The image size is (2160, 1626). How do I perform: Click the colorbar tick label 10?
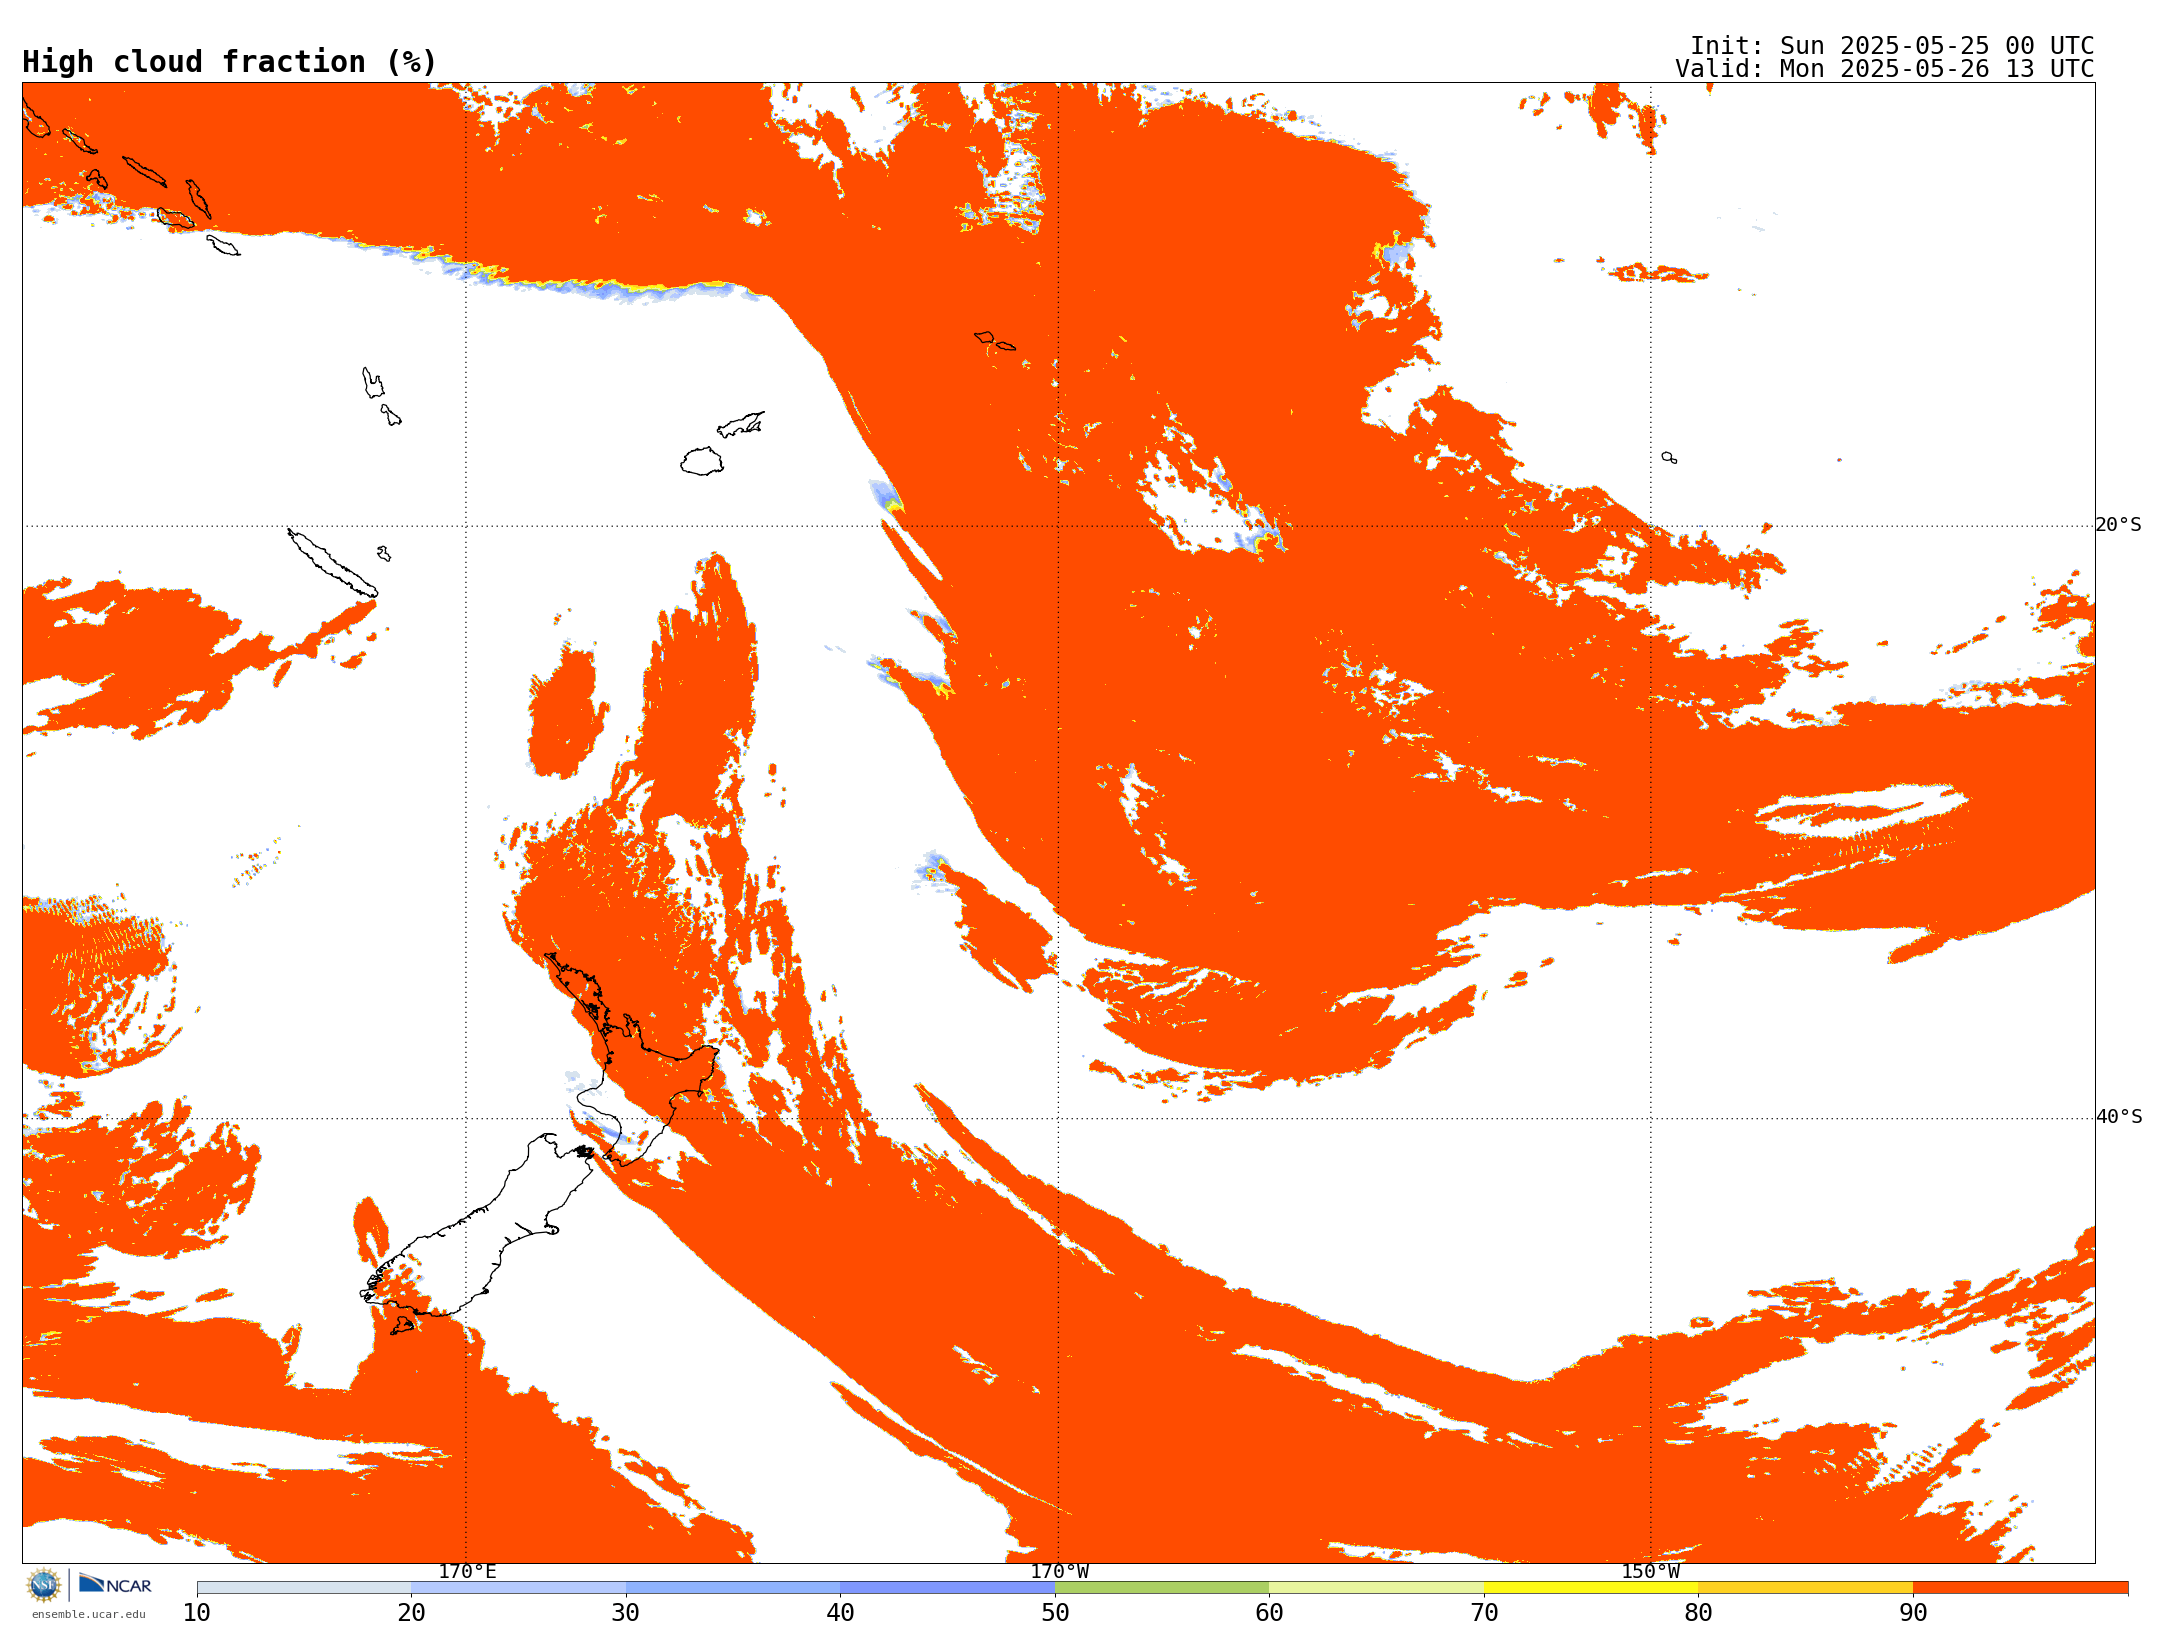tap(197, 1613)
